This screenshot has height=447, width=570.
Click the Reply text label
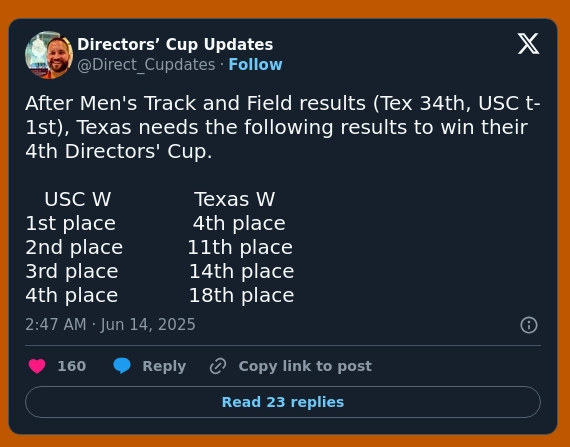point(164,366)
